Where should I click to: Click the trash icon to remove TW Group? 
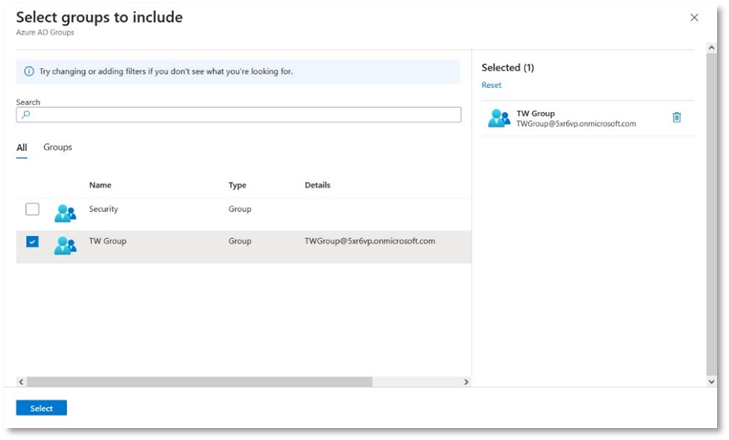(677, 117)
